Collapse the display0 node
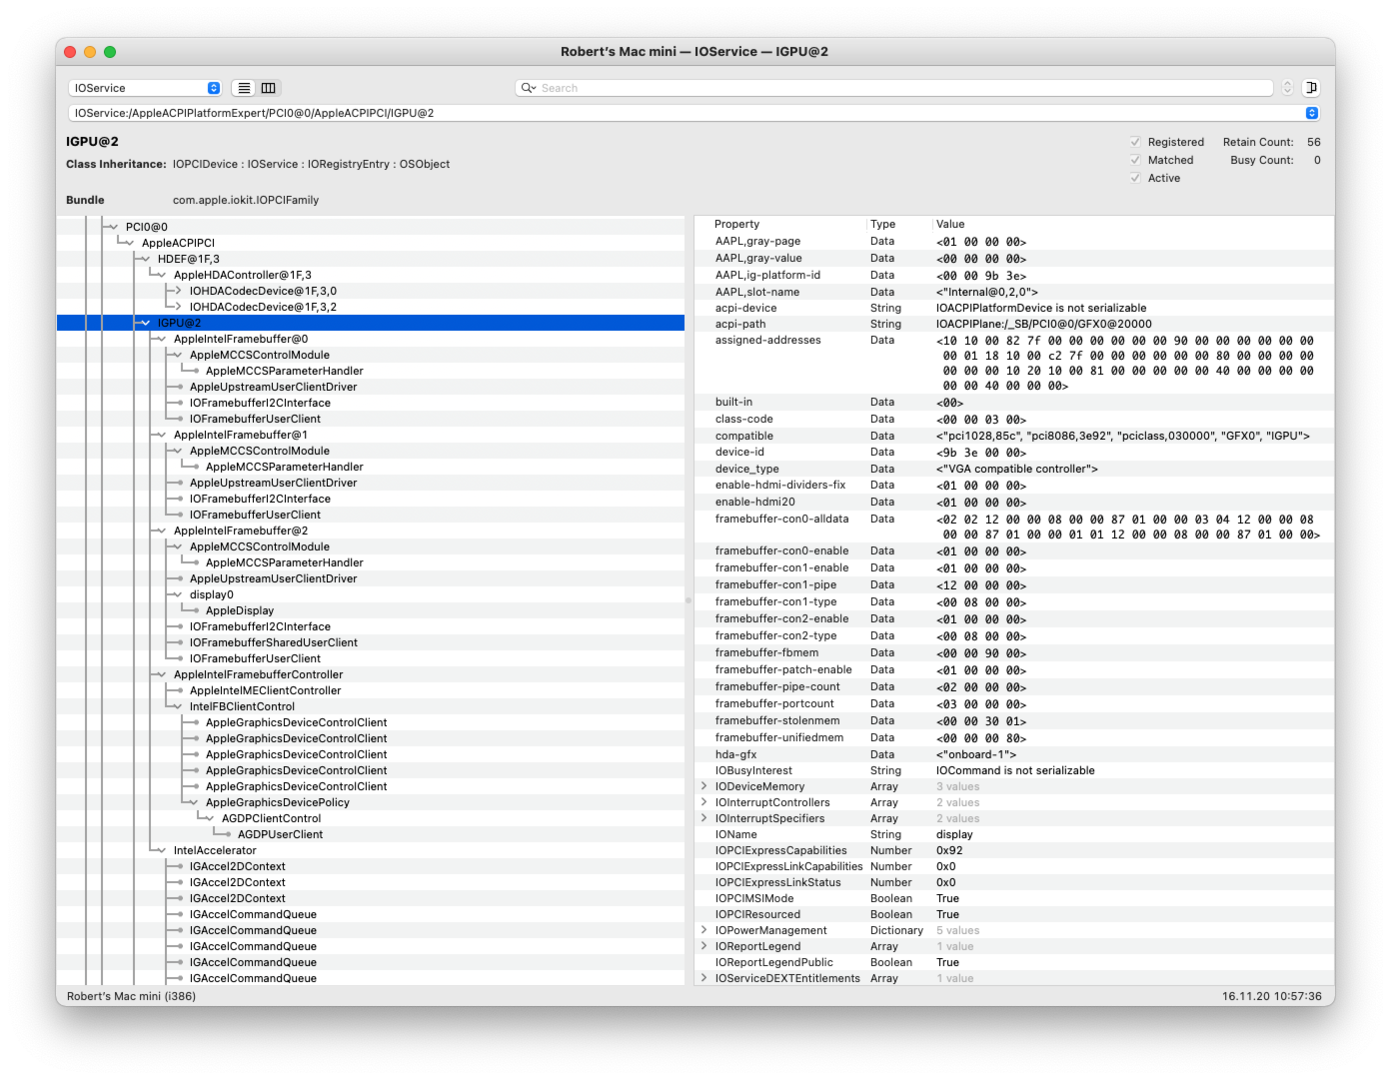This screenshot has height=1080, width=1391. point(177,595)
